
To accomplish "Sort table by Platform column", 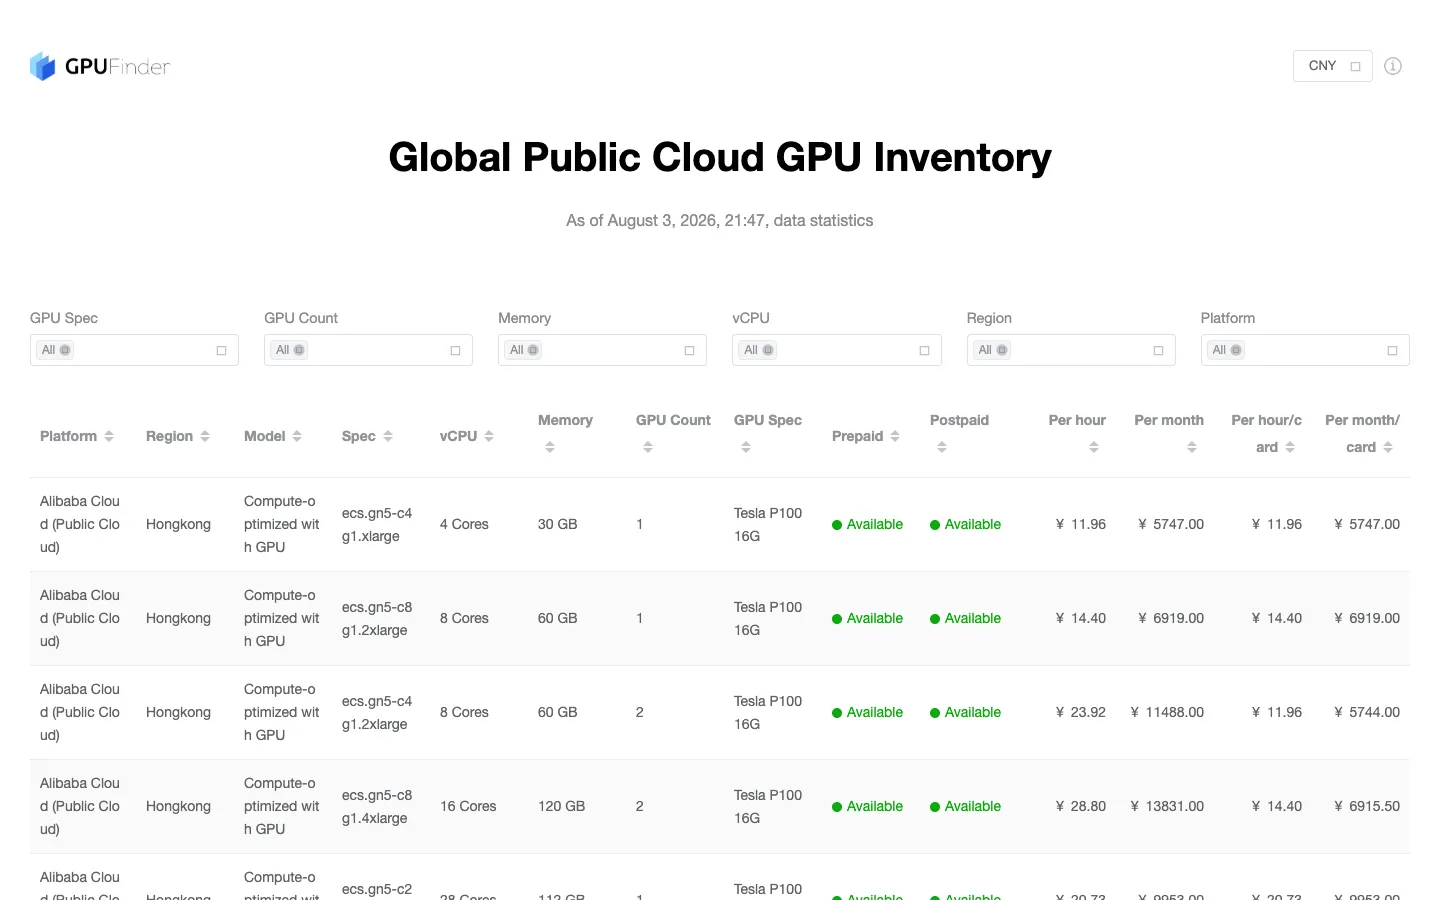I will pyautogui.click(x=109, y=436).
